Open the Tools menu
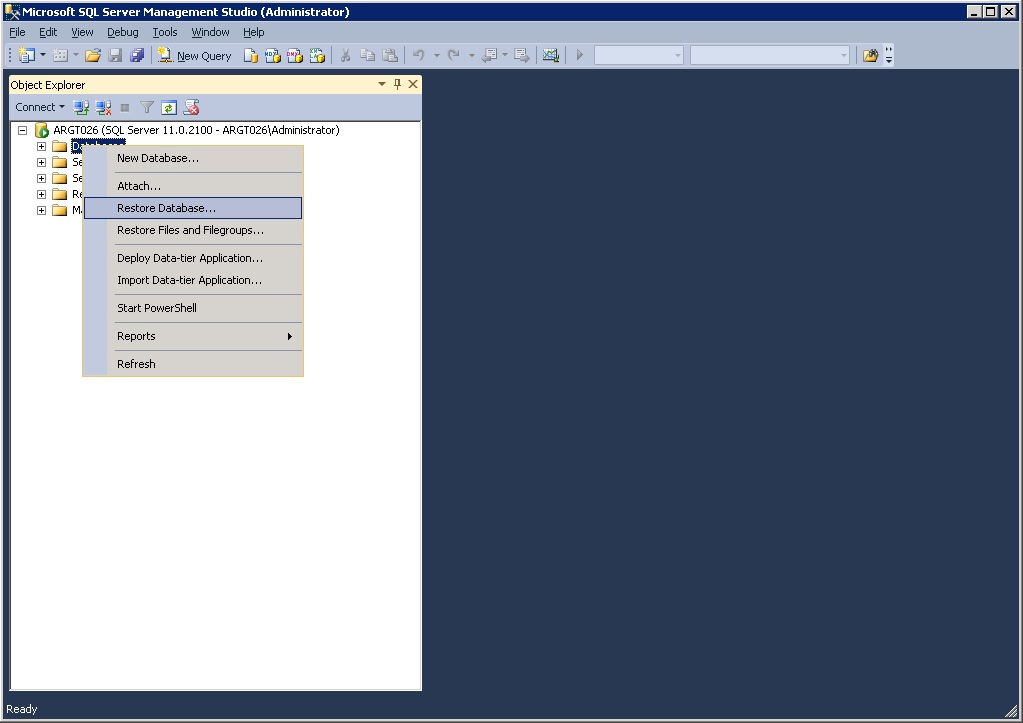 point(164,32)
